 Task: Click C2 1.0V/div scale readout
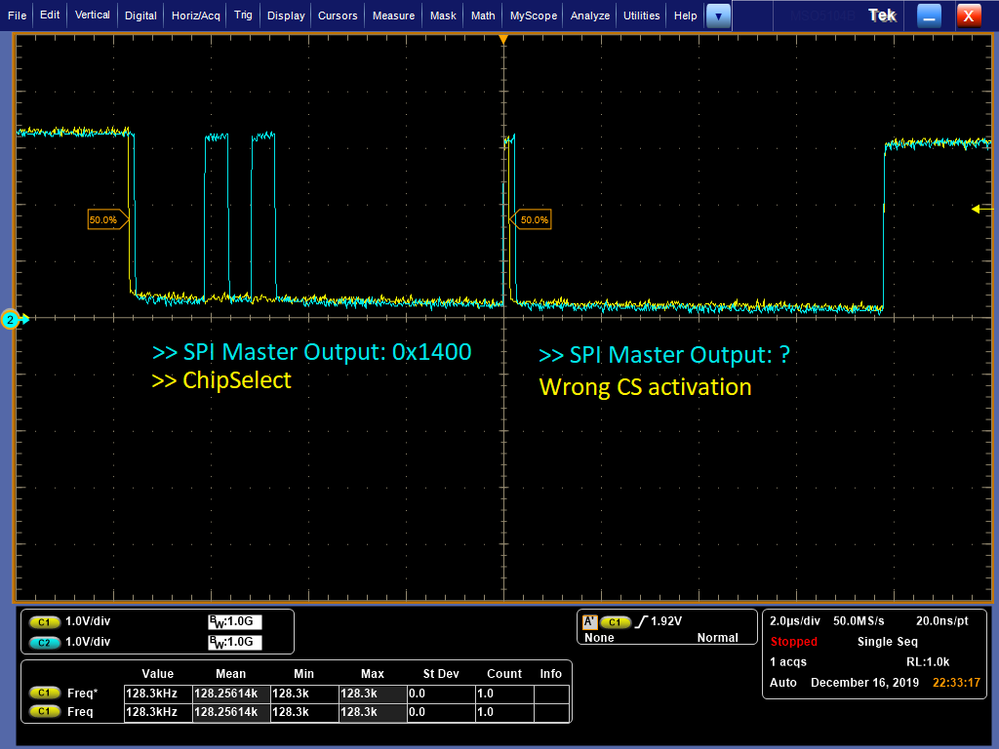[88, 642]
